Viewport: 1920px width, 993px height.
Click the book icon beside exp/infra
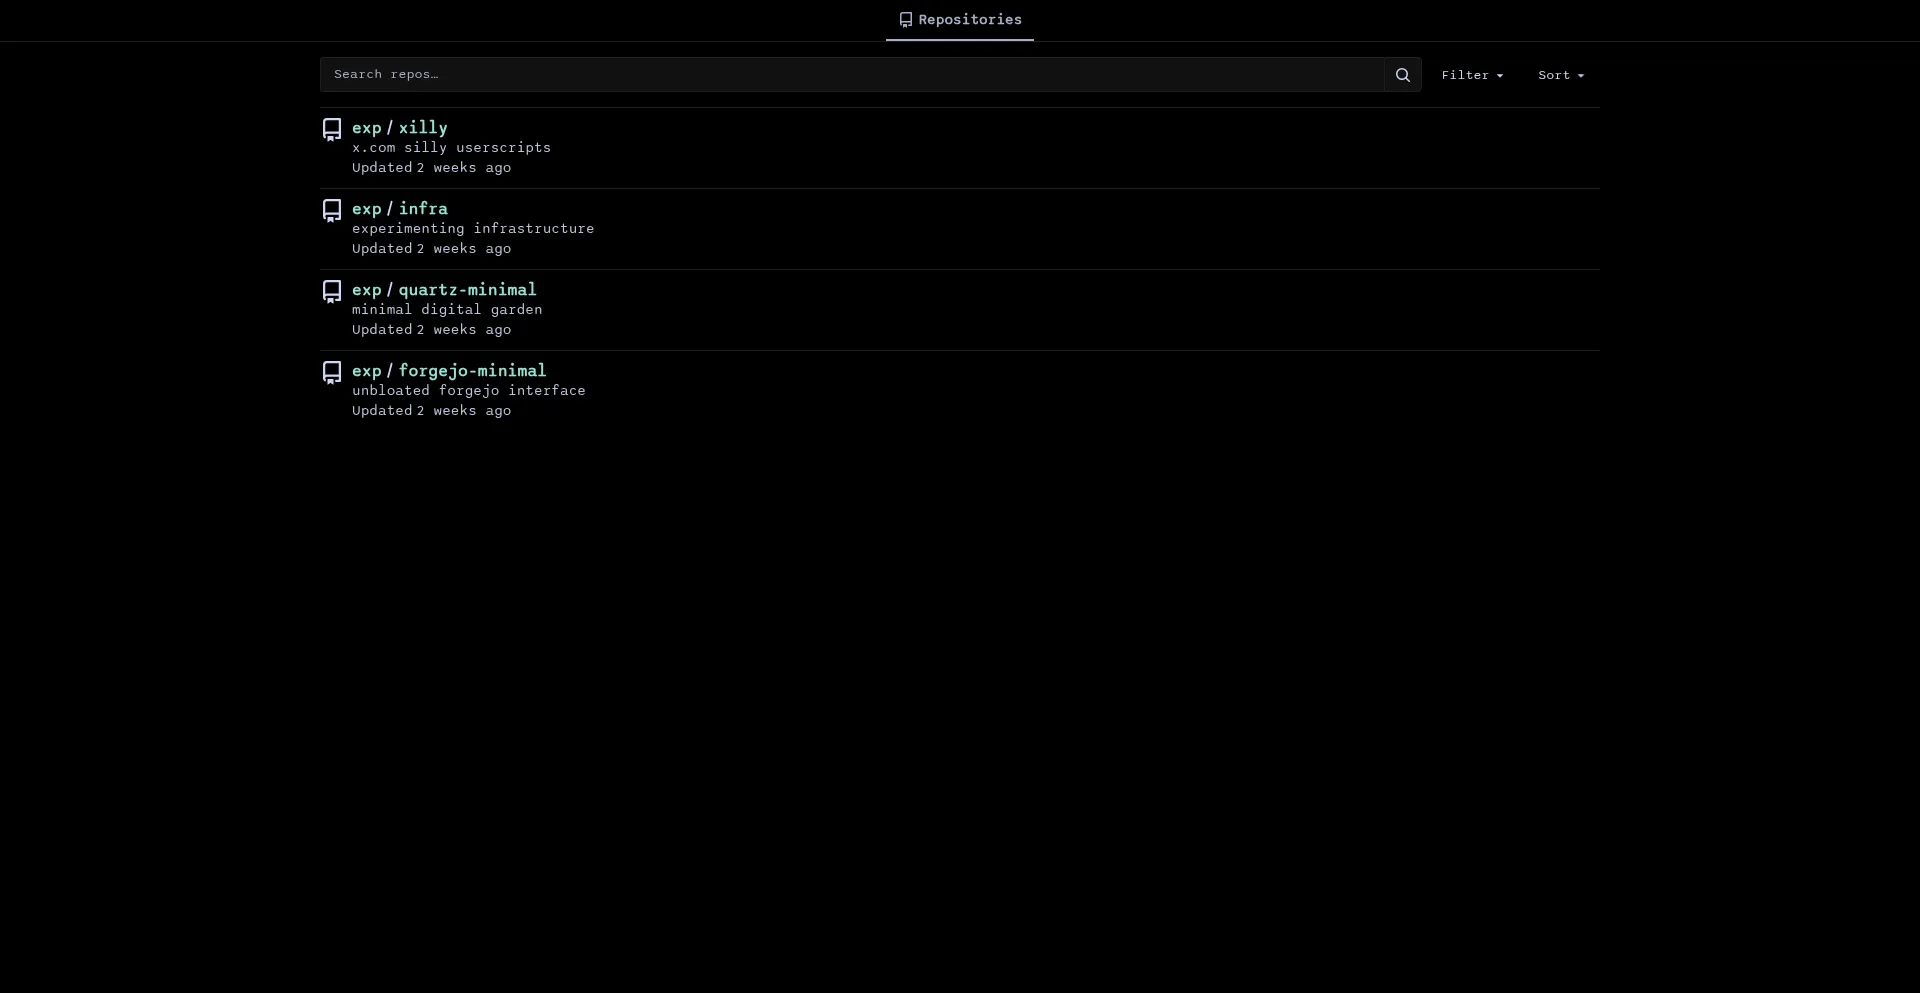tap(332, 211)
